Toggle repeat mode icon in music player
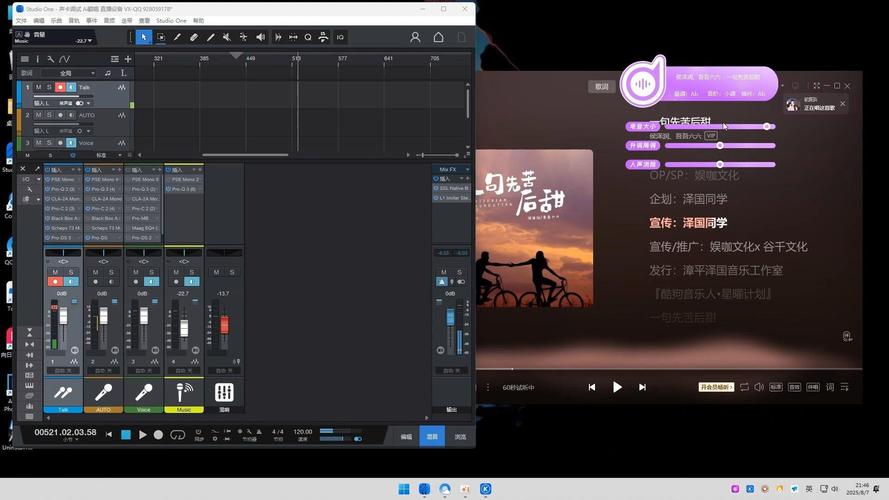The height and width of the screenshot is (500, 889). click(x=744, y=387)
